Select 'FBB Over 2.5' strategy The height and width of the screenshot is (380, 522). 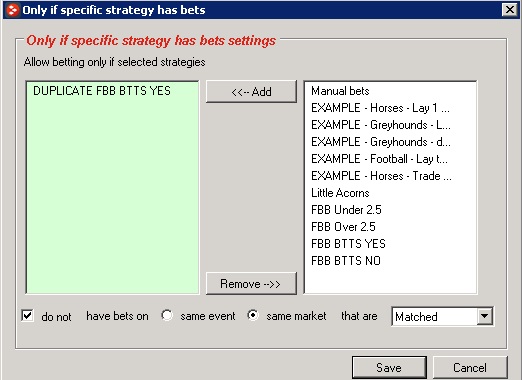343,227
